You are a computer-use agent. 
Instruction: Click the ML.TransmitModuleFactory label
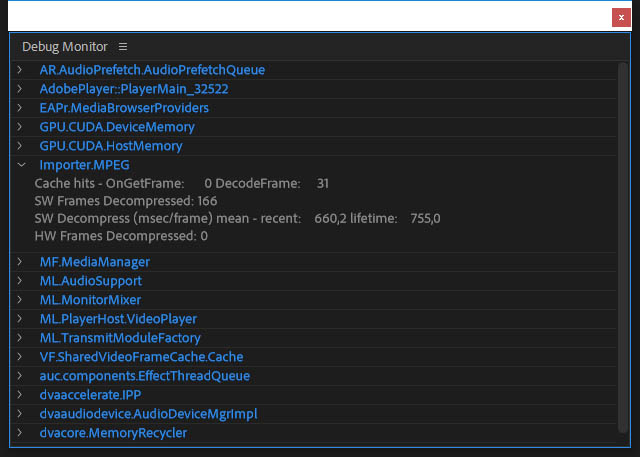[120, 338]
